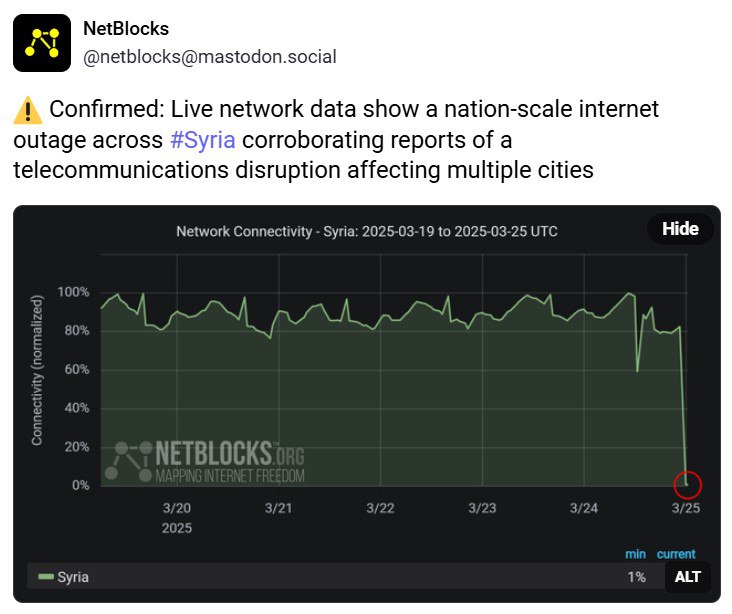The image size is (732, 614).
Task: Click the 'min' legend column header
Action: pyautogui.click(x=635, y=554)
